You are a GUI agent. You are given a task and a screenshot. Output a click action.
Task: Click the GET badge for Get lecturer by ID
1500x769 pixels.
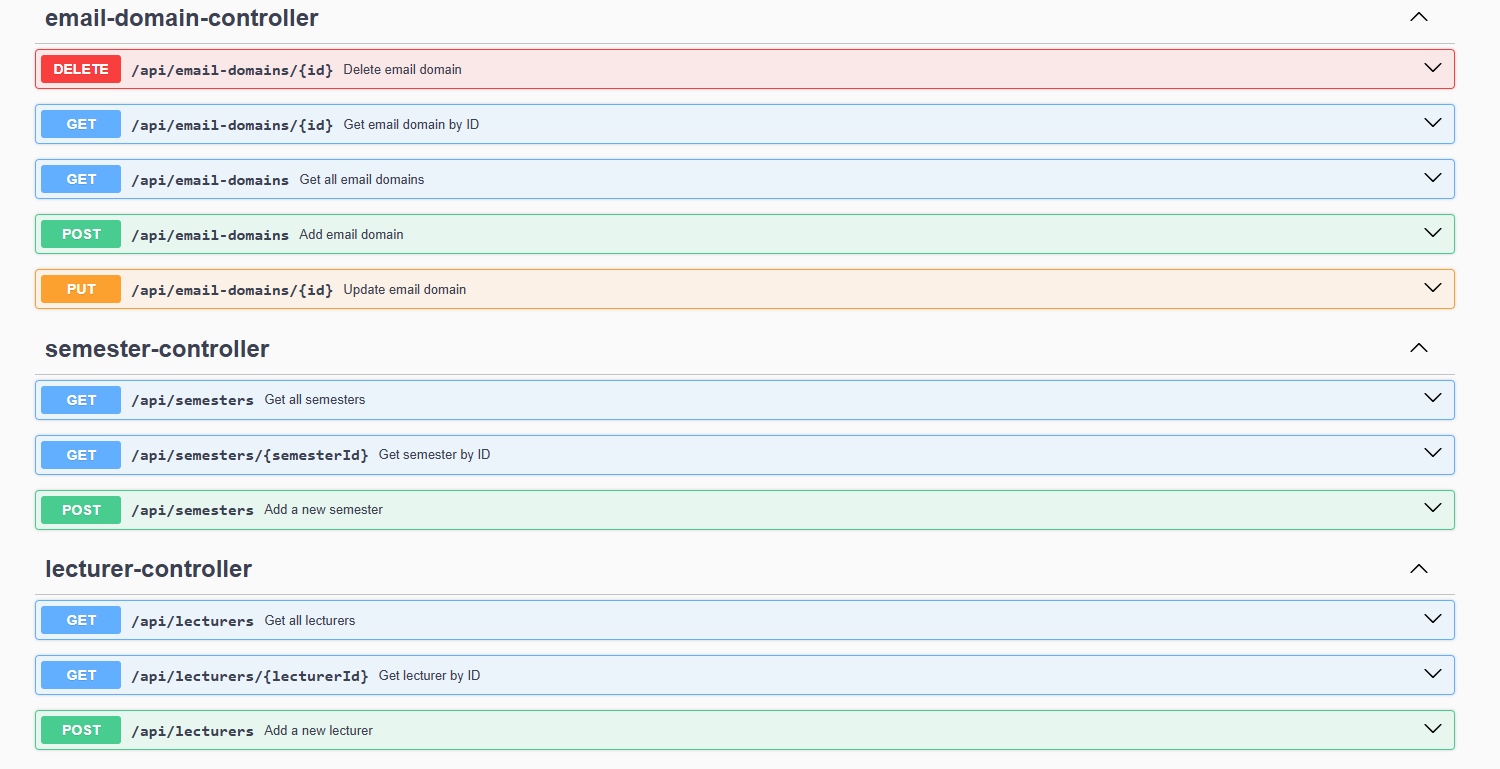coord(81,675)
